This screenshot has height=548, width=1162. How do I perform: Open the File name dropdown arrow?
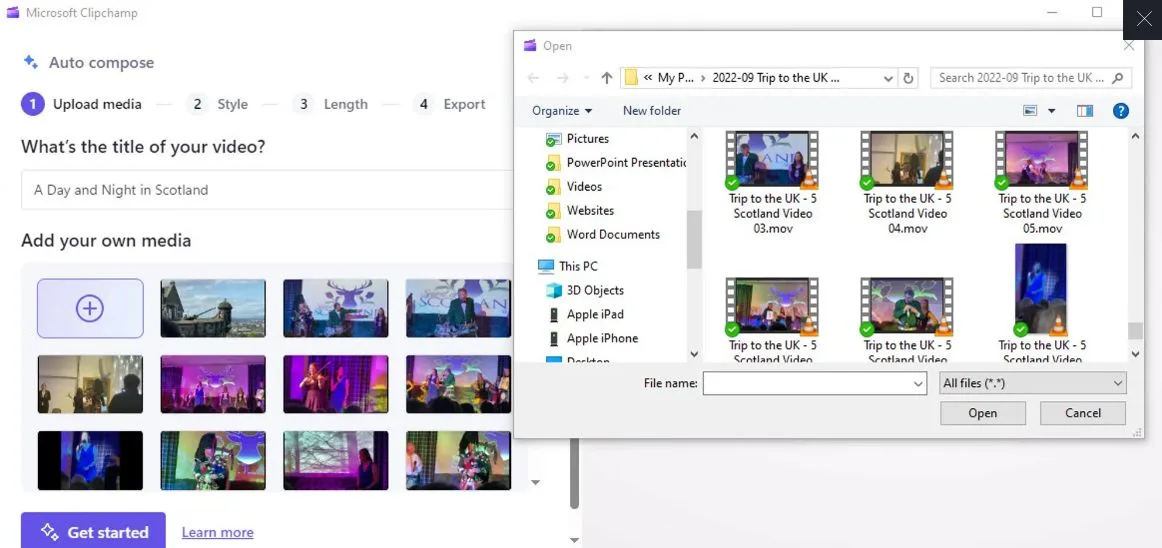tap(919, 383)
